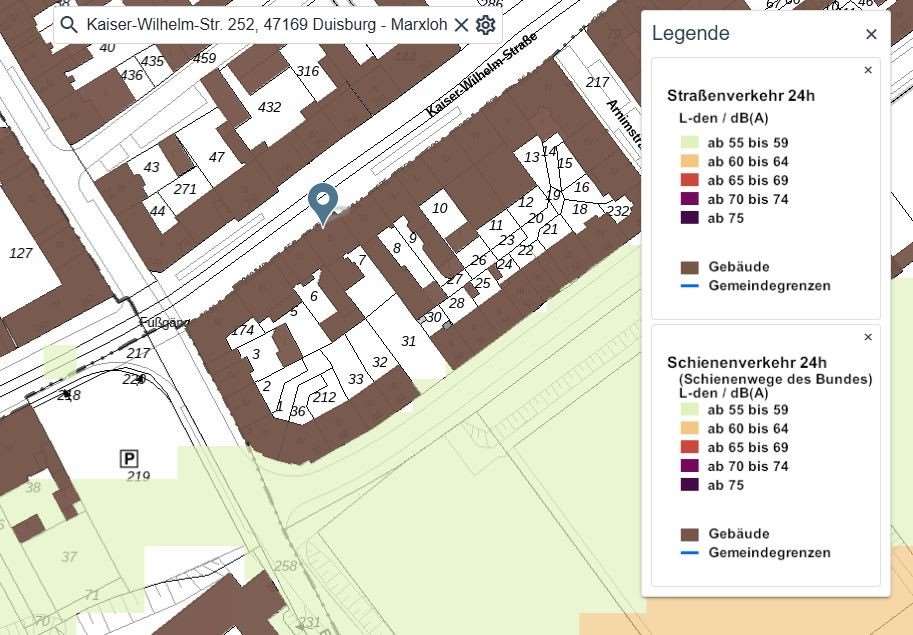
Task: Close the Legende panel
Action: pos(871,34)
